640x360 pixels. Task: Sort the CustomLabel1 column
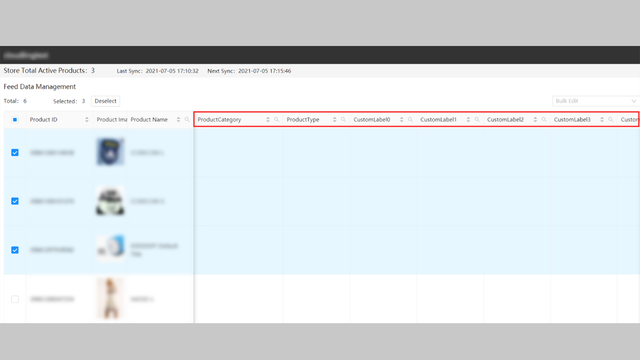point(468,120)
